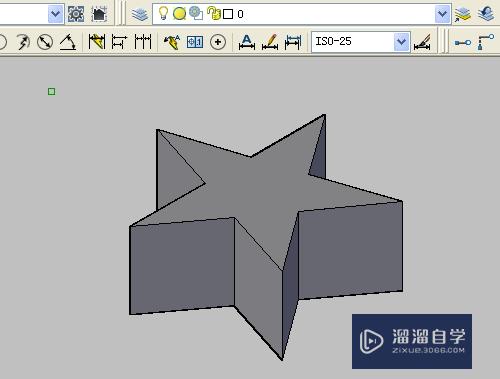Screen dimensions: 500x379
Task: Select the Jogged dimension tool
Action: [x=23, y=42]
